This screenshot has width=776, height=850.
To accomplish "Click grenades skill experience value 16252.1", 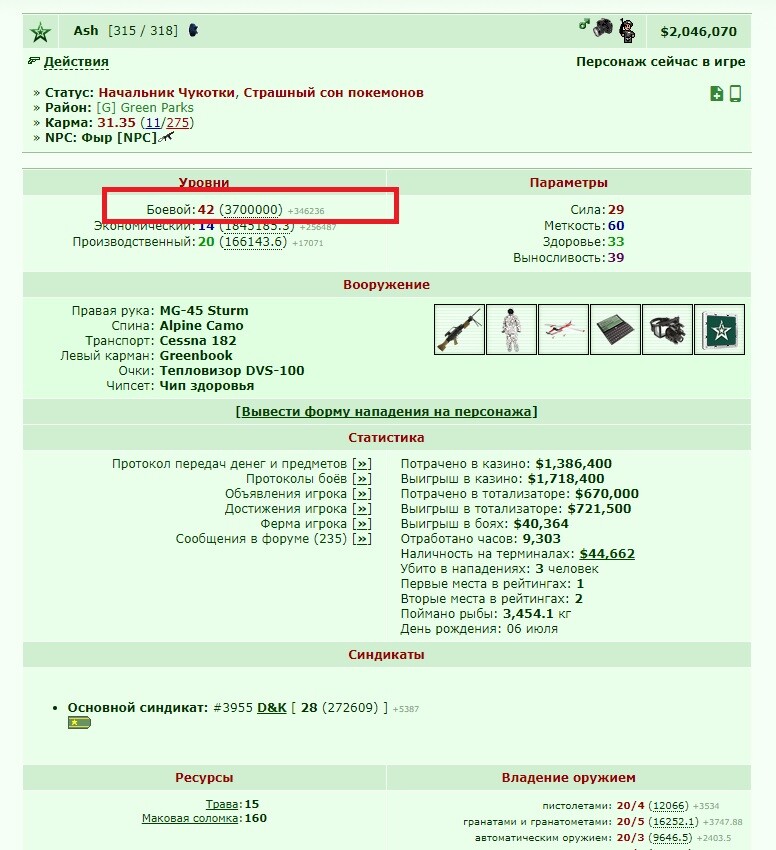I will pyautogui.click(x=674, y=822).
